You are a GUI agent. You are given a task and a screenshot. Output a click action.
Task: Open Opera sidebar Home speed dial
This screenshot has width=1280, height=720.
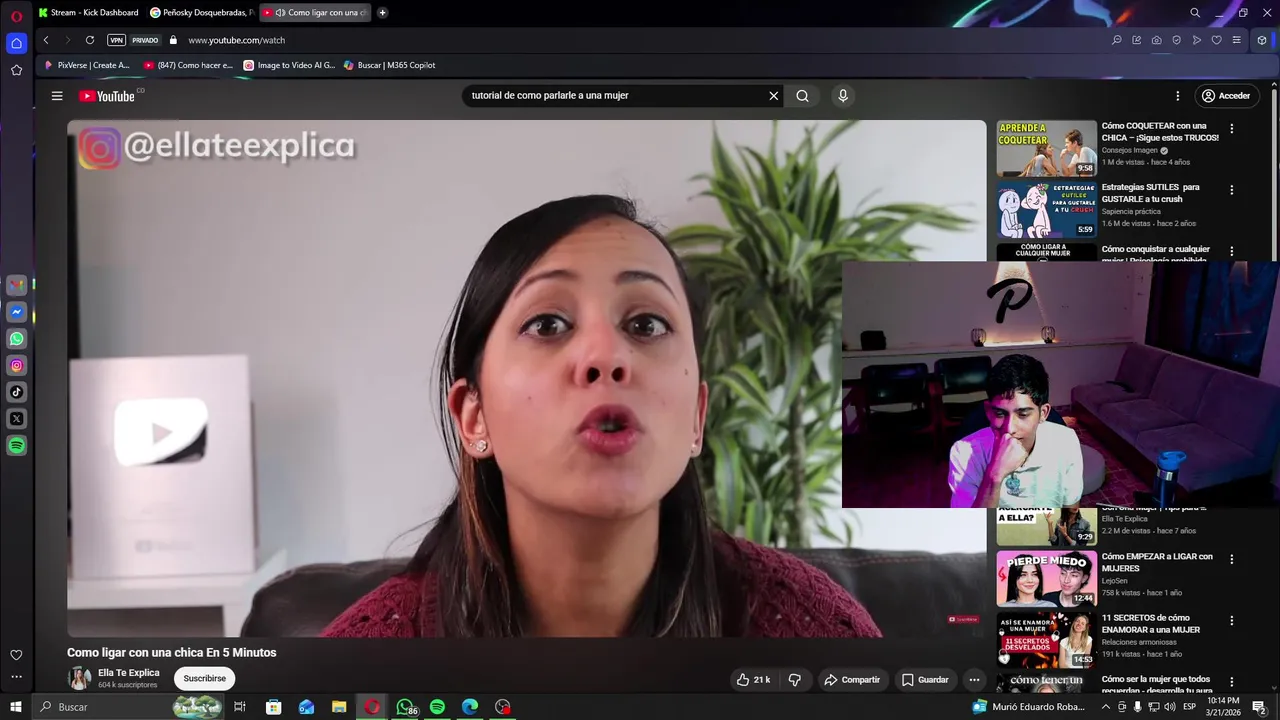(x=16, y=43)
